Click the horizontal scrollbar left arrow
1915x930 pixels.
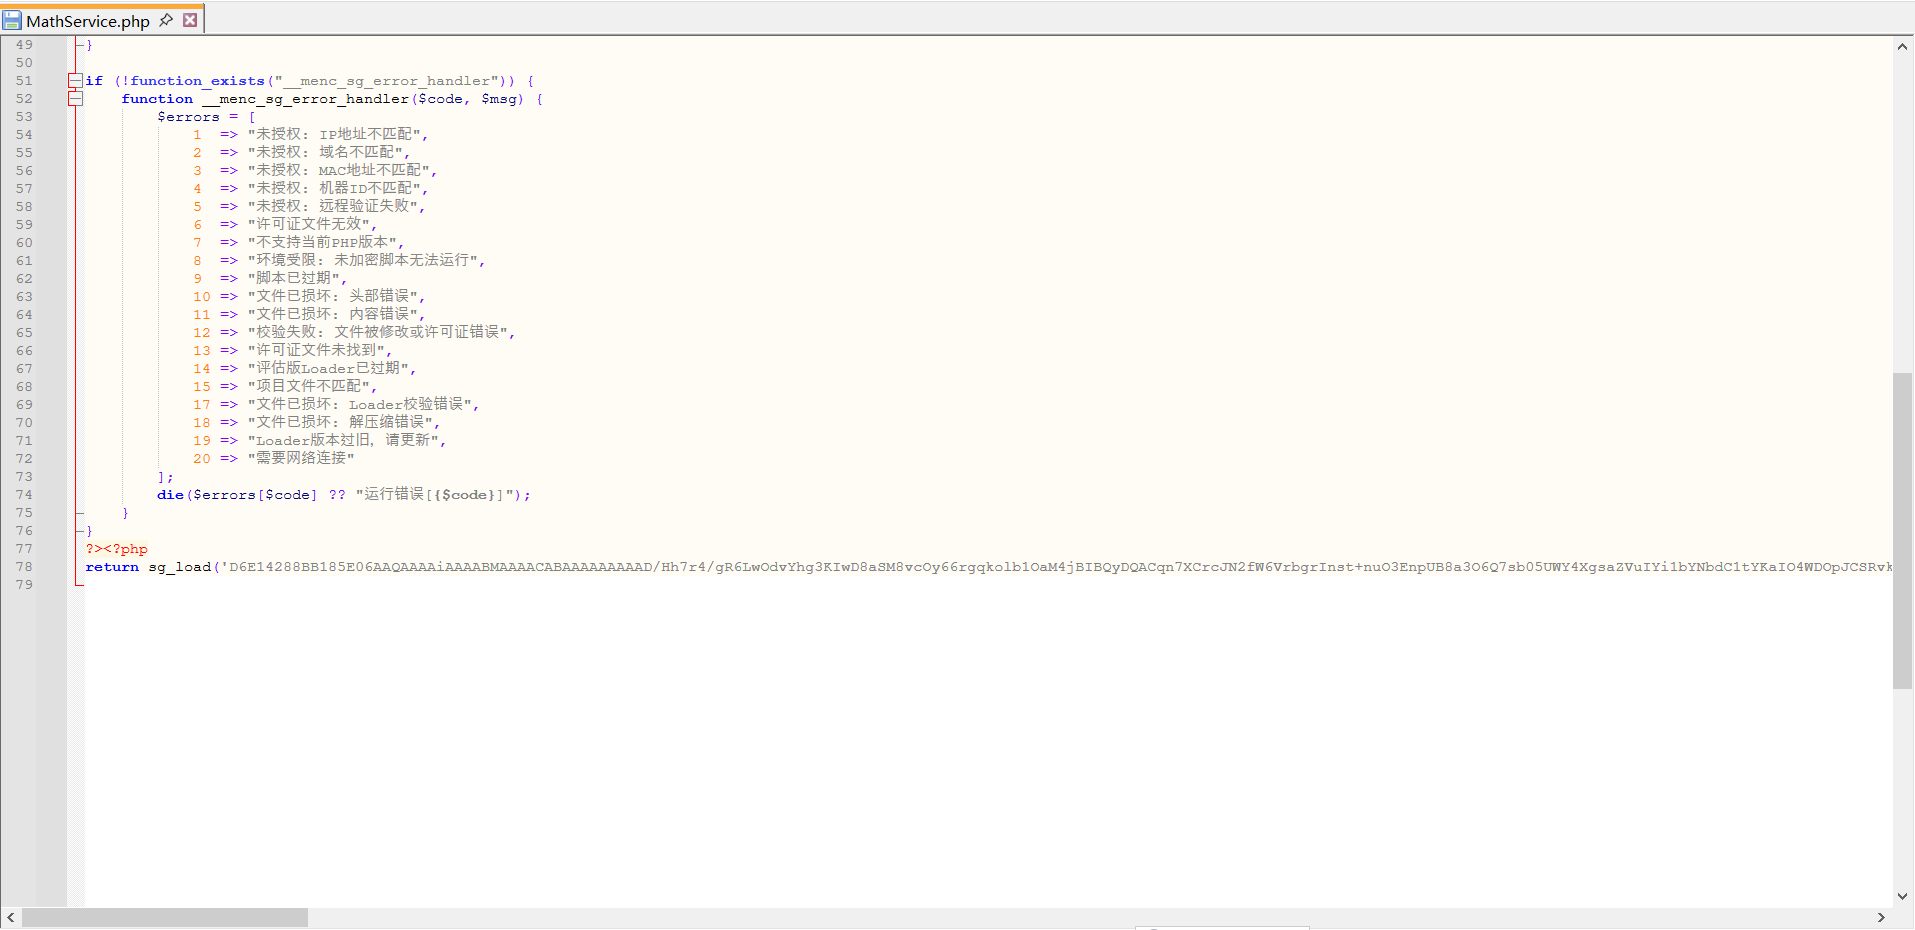click(x=11, y=917)
